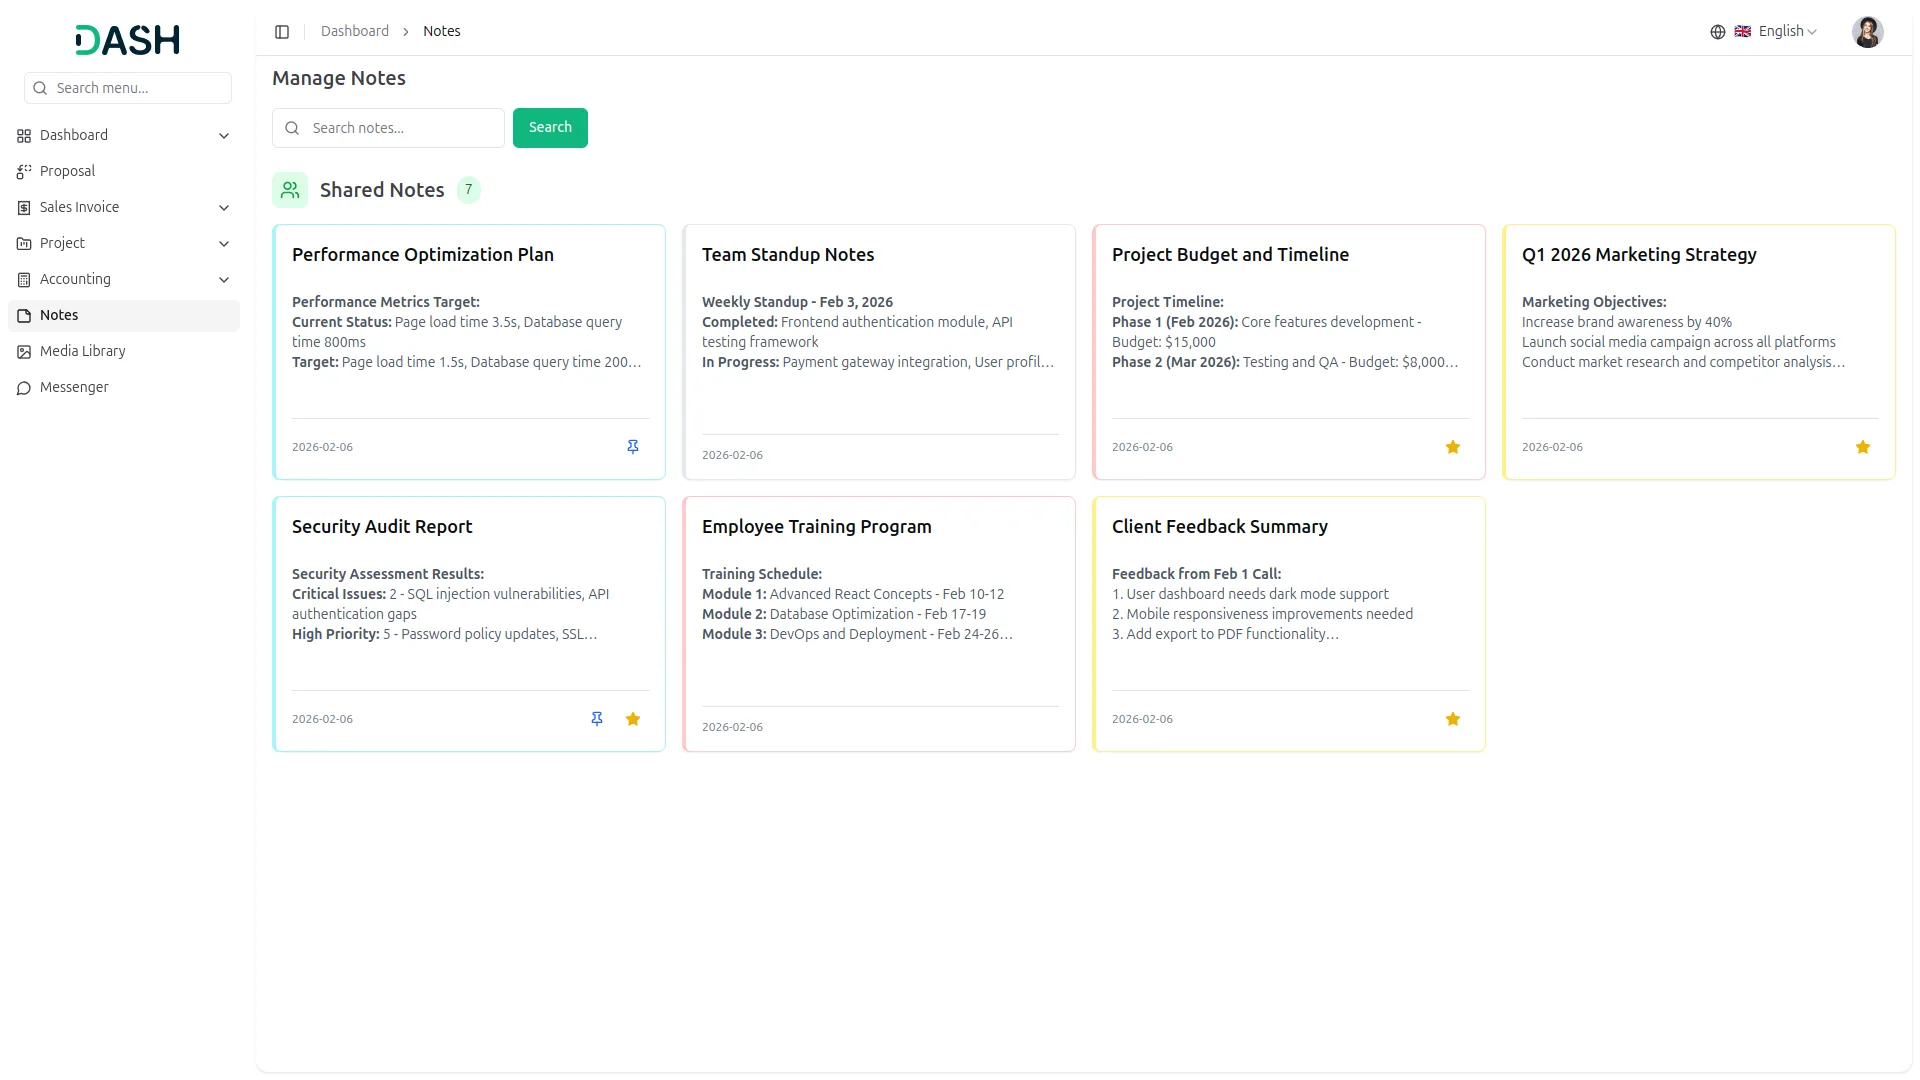
Task: Open the user avatar profile menu
Action: (1866, 32)
